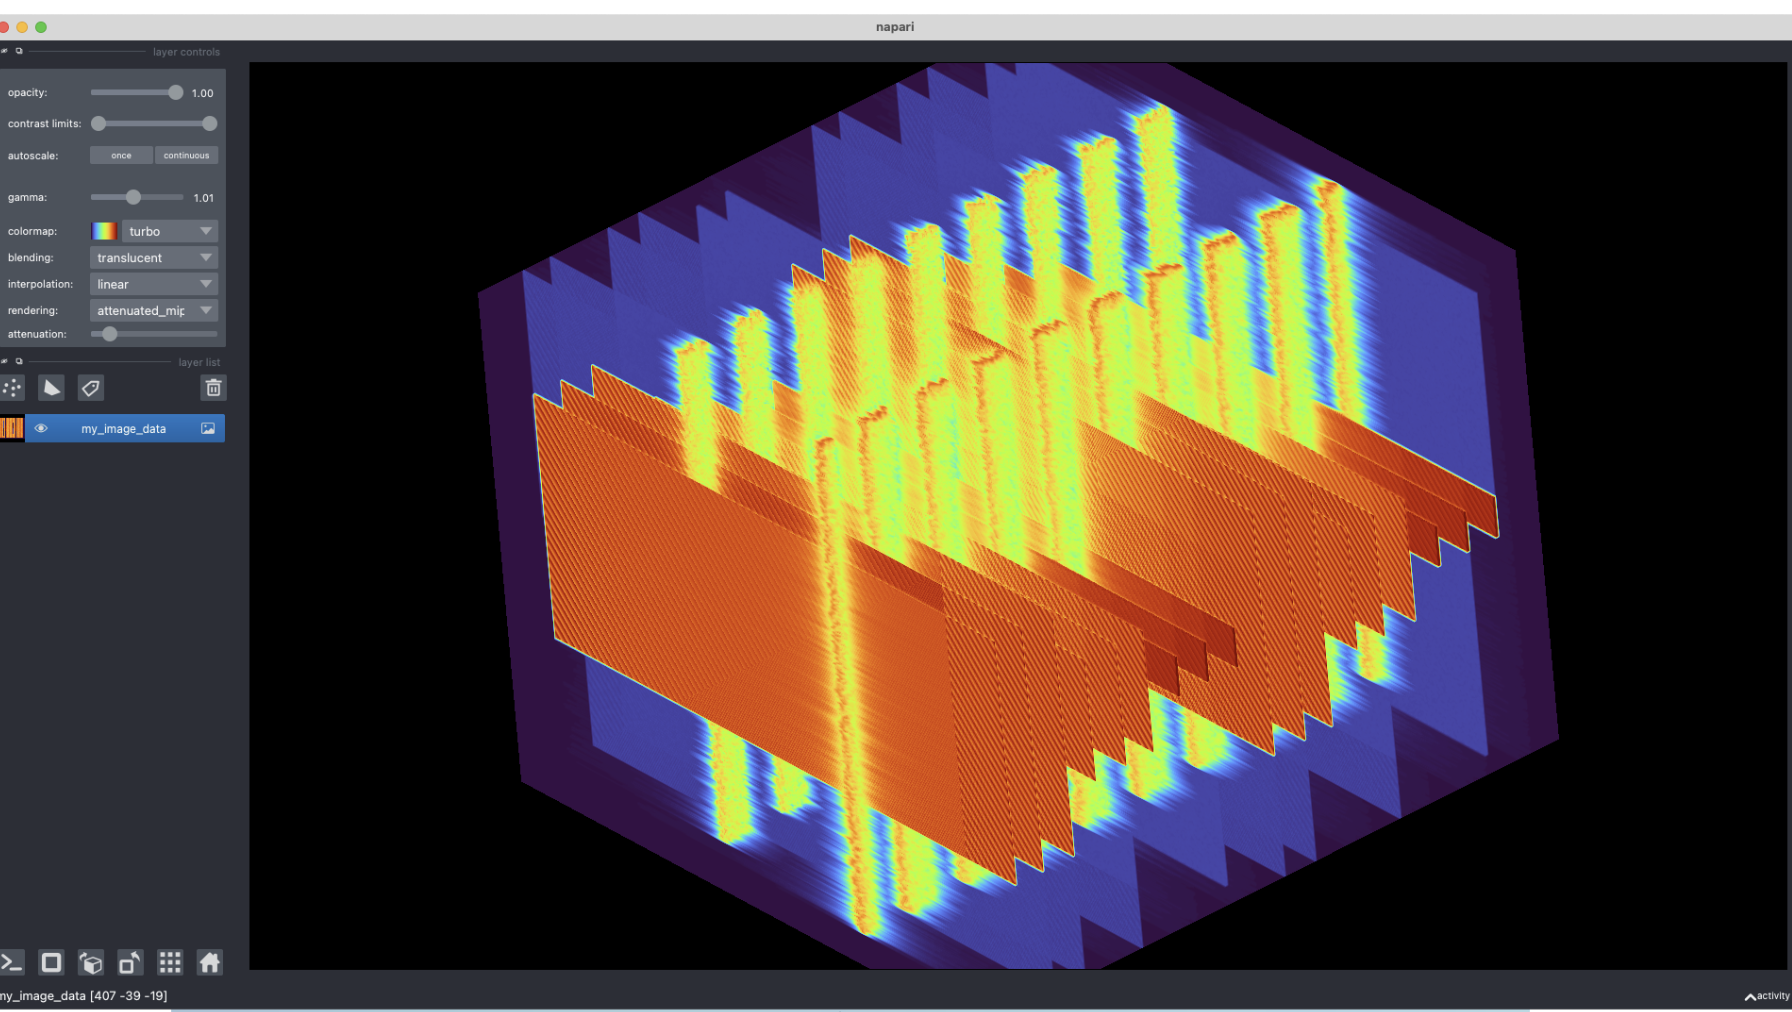
Task: Click the gamma value 1.01
Action: tap(204, 198)
